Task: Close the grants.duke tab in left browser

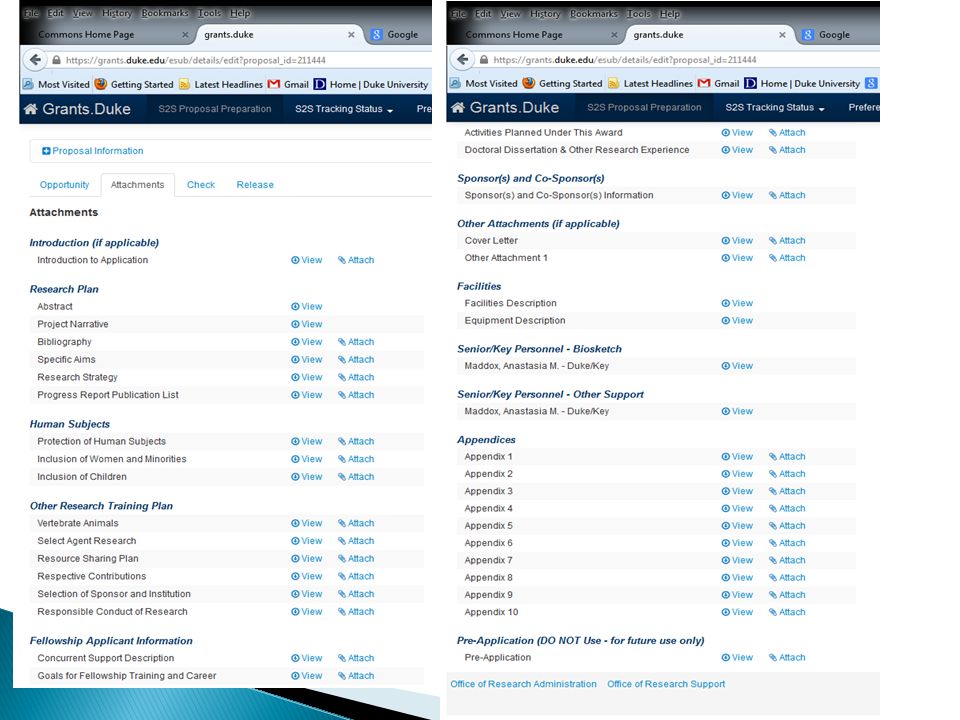Action: (351, 35)
